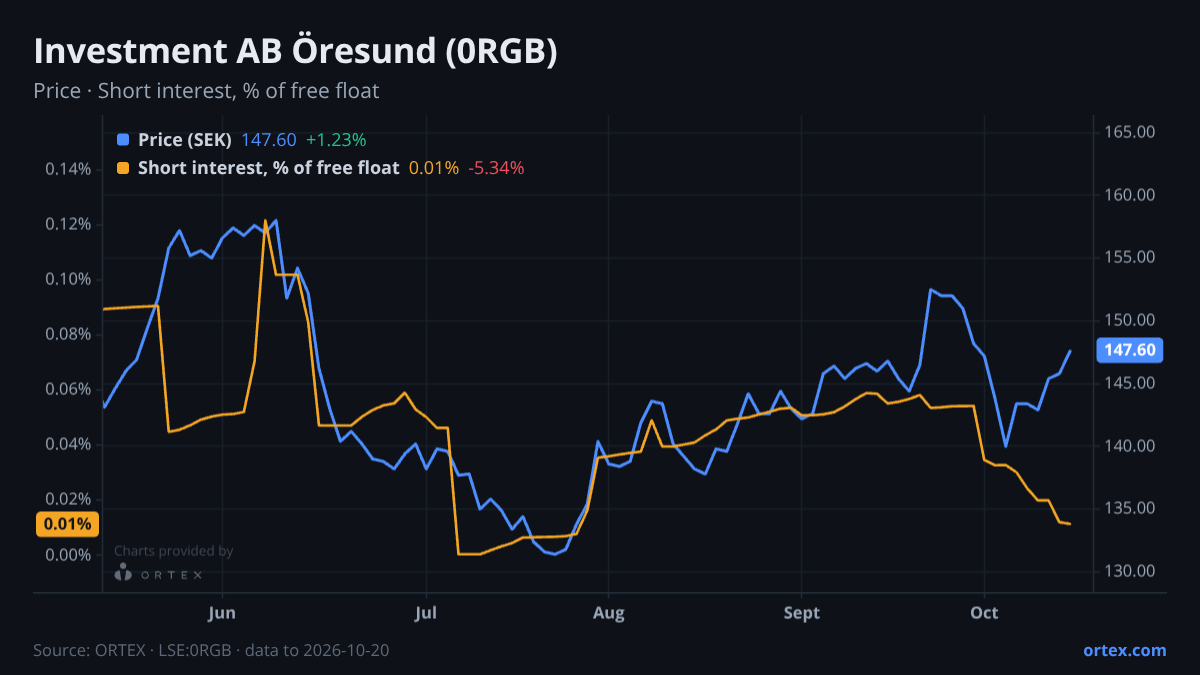1200x675 pixels.
Task: Click the Sept label on the time axis
Action: click(802, 613)
